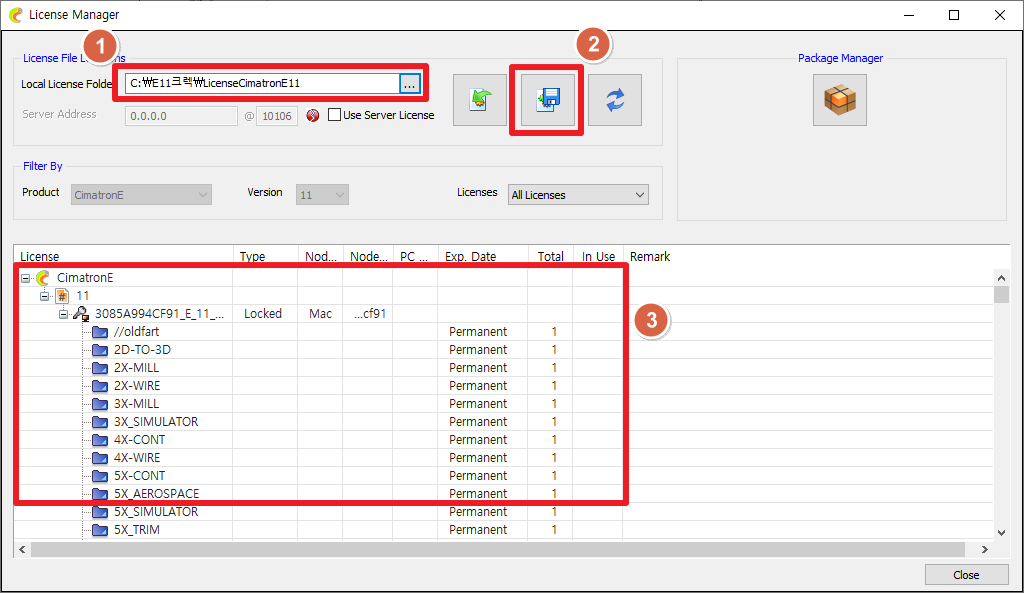Click the Close button
The width and height of the screenshot is (1024, 593).
pos(966,575)
